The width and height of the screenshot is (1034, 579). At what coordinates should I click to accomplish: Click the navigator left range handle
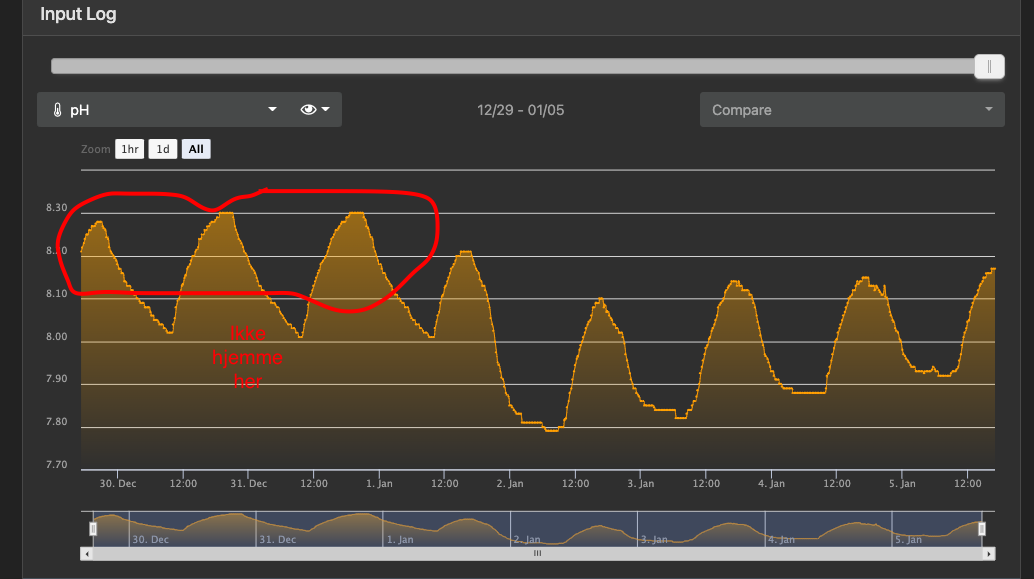tap(93, 528)
